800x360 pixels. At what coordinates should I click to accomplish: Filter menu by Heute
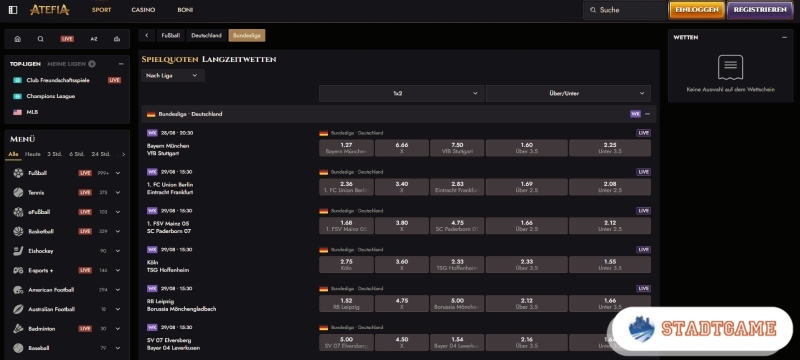[33, 154]
